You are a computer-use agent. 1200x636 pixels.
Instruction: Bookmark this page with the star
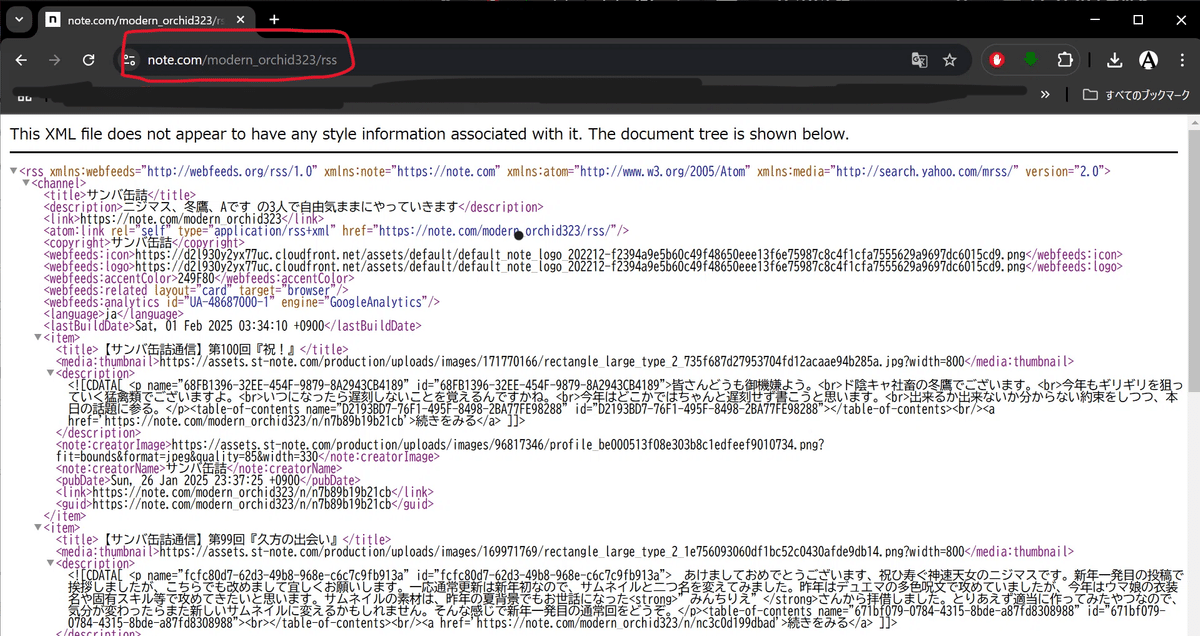950,60
